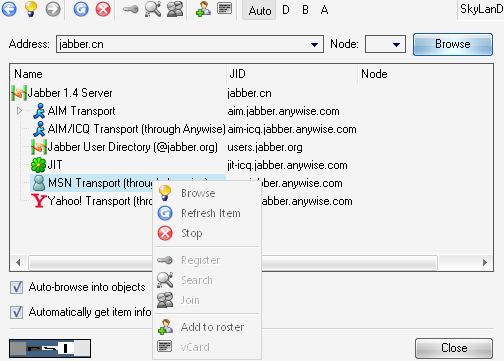Open the Address dropdown list
This screenshot has height=361, width=504.
pos(314,44)
